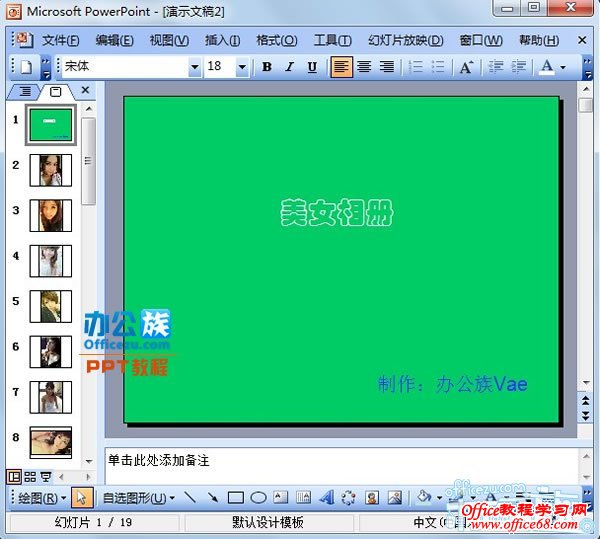The height and width of the screenshot is (539, 600).
Task: Open font color dropdown arrow
Action: click(x=563, y=67)
